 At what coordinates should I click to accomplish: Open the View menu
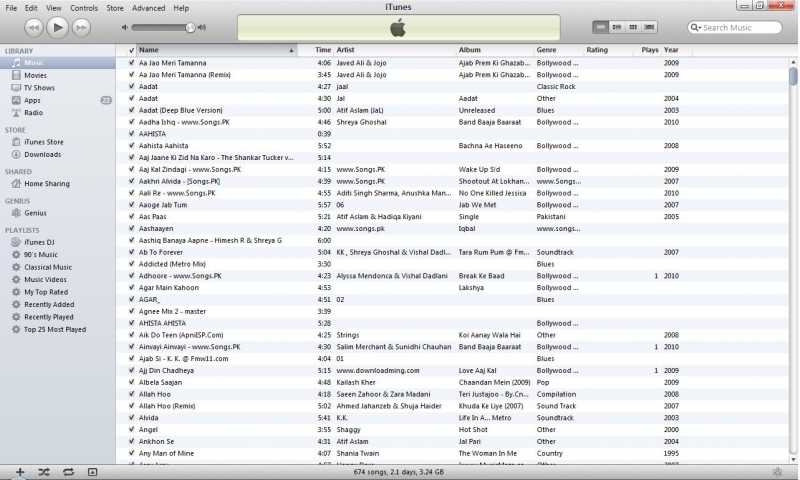pyautogui.click(x=54, y=8)
